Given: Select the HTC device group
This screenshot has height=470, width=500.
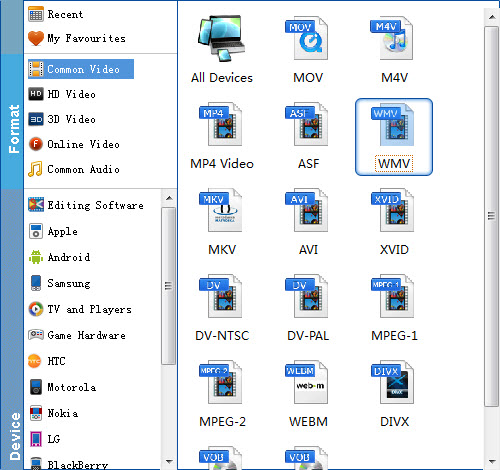Looking at the screenshot, I should click(47, 361).
